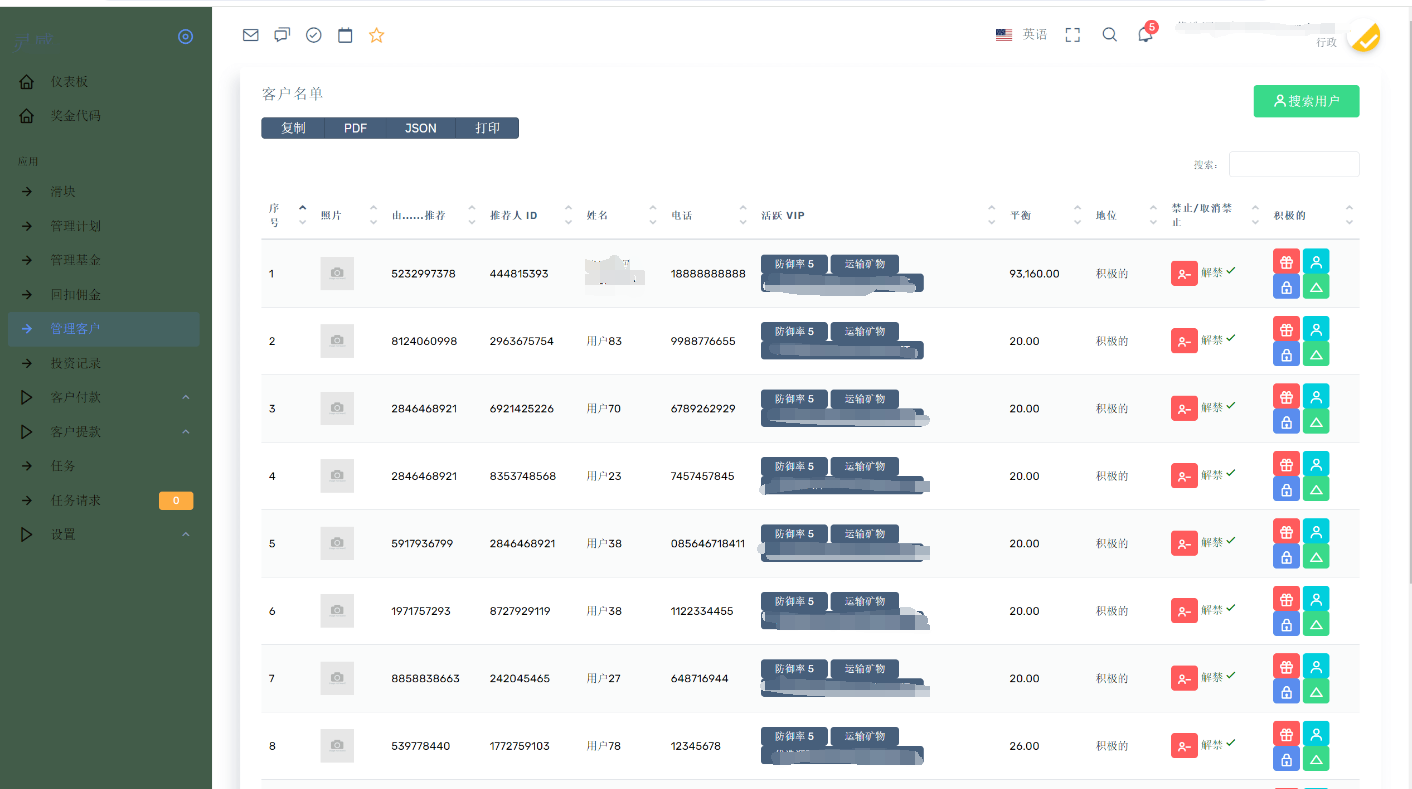The image size is (1412, 789).
Task: Click the yellow star favorites icon
Action: click(376, 35)
